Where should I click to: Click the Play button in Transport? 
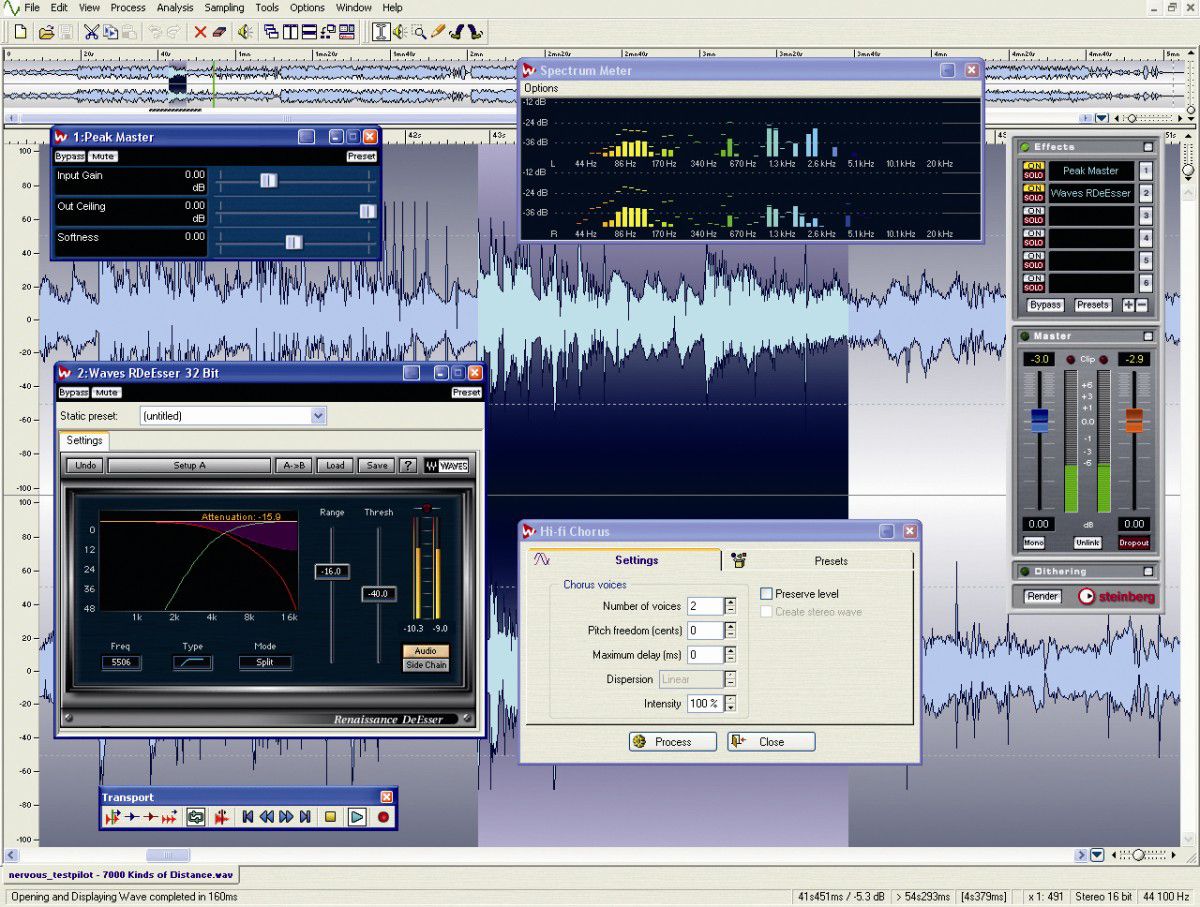356,817
